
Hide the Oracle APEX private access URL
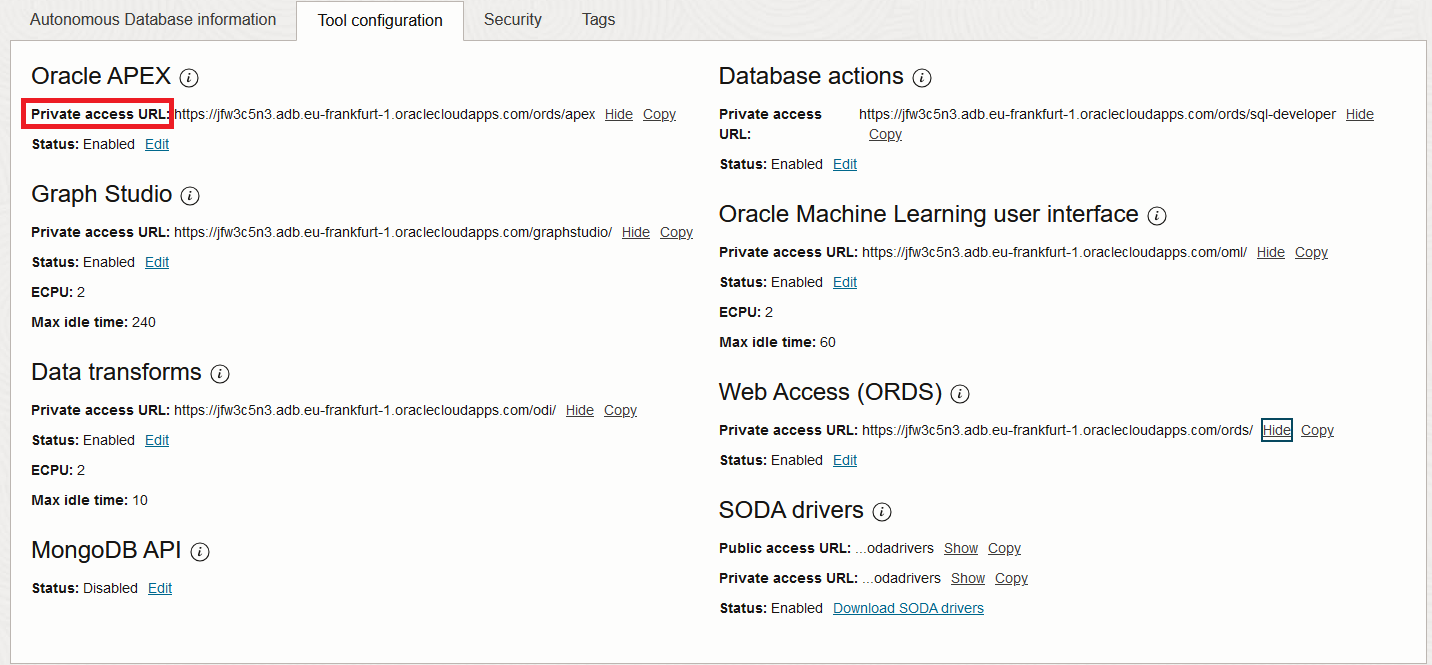click(618, 114)
